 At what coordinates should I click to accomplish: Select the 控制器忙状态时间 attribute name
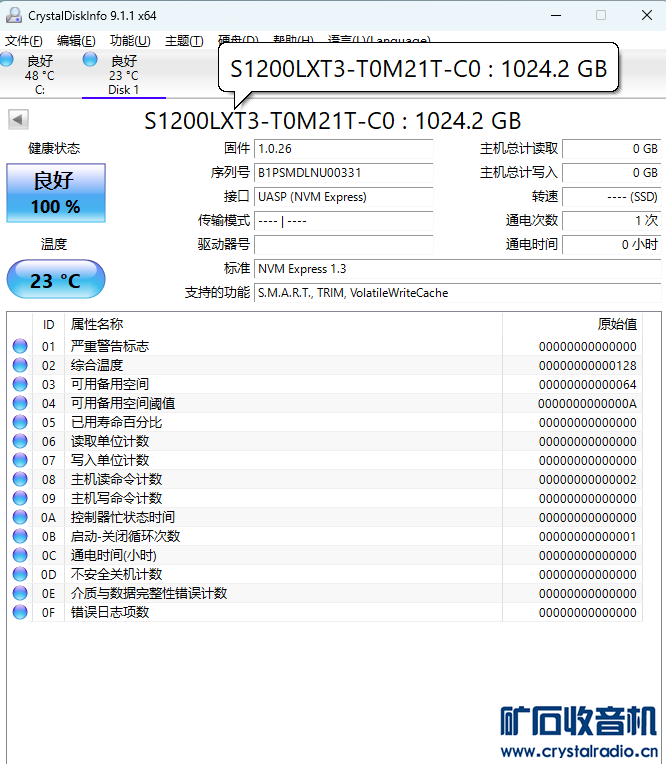click(123, 517)
